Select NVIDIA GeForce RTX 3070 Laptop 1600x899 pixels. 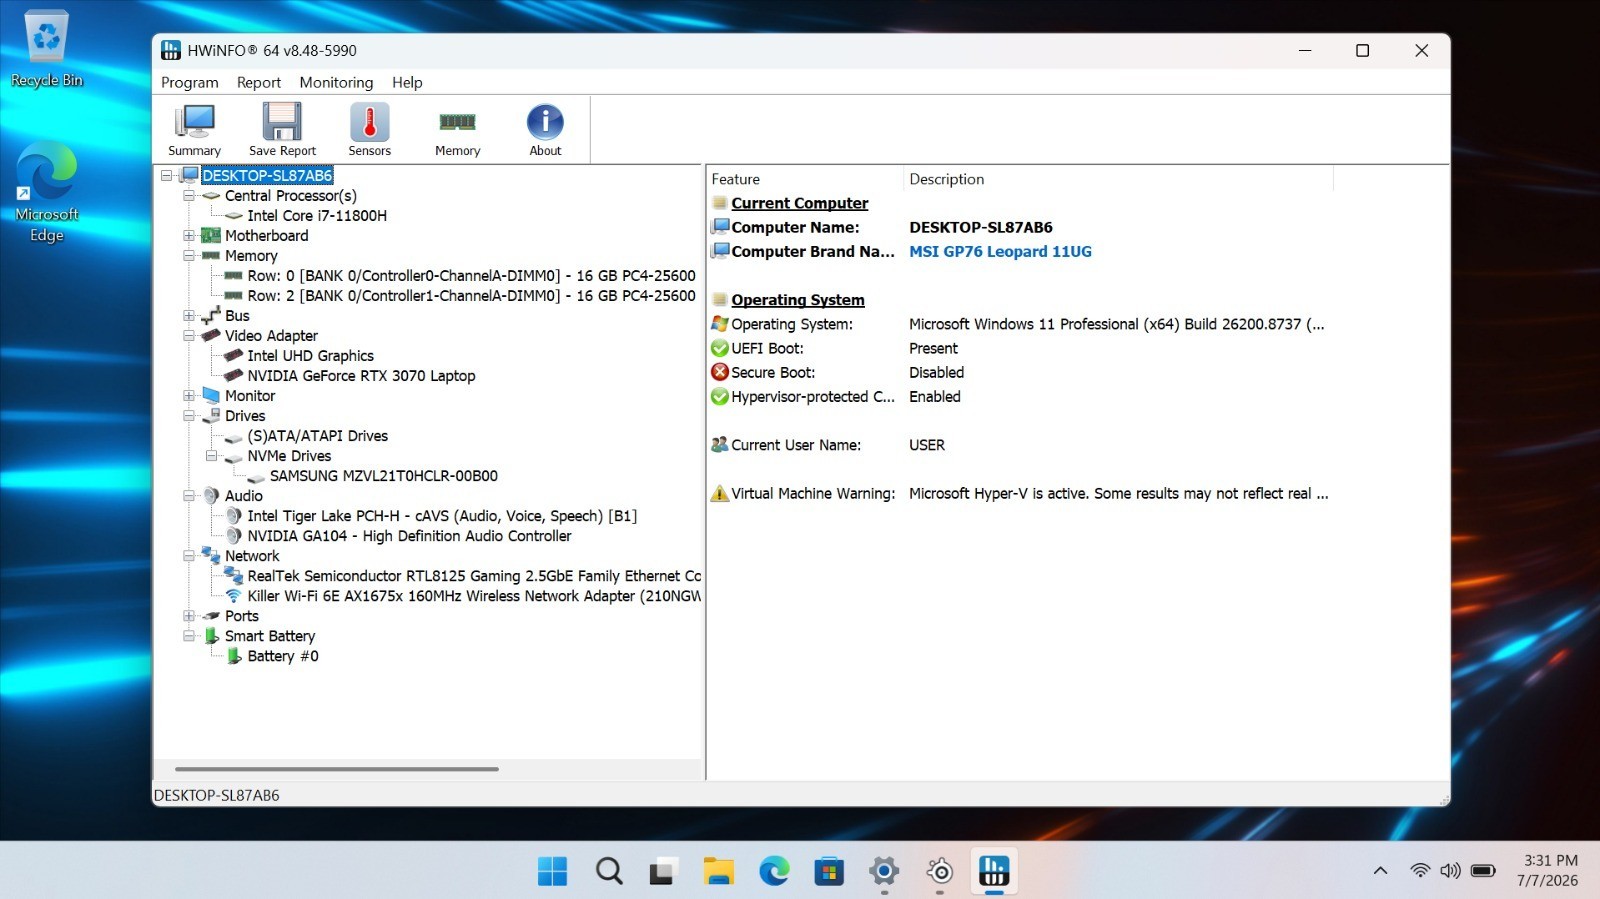(361, 376)
